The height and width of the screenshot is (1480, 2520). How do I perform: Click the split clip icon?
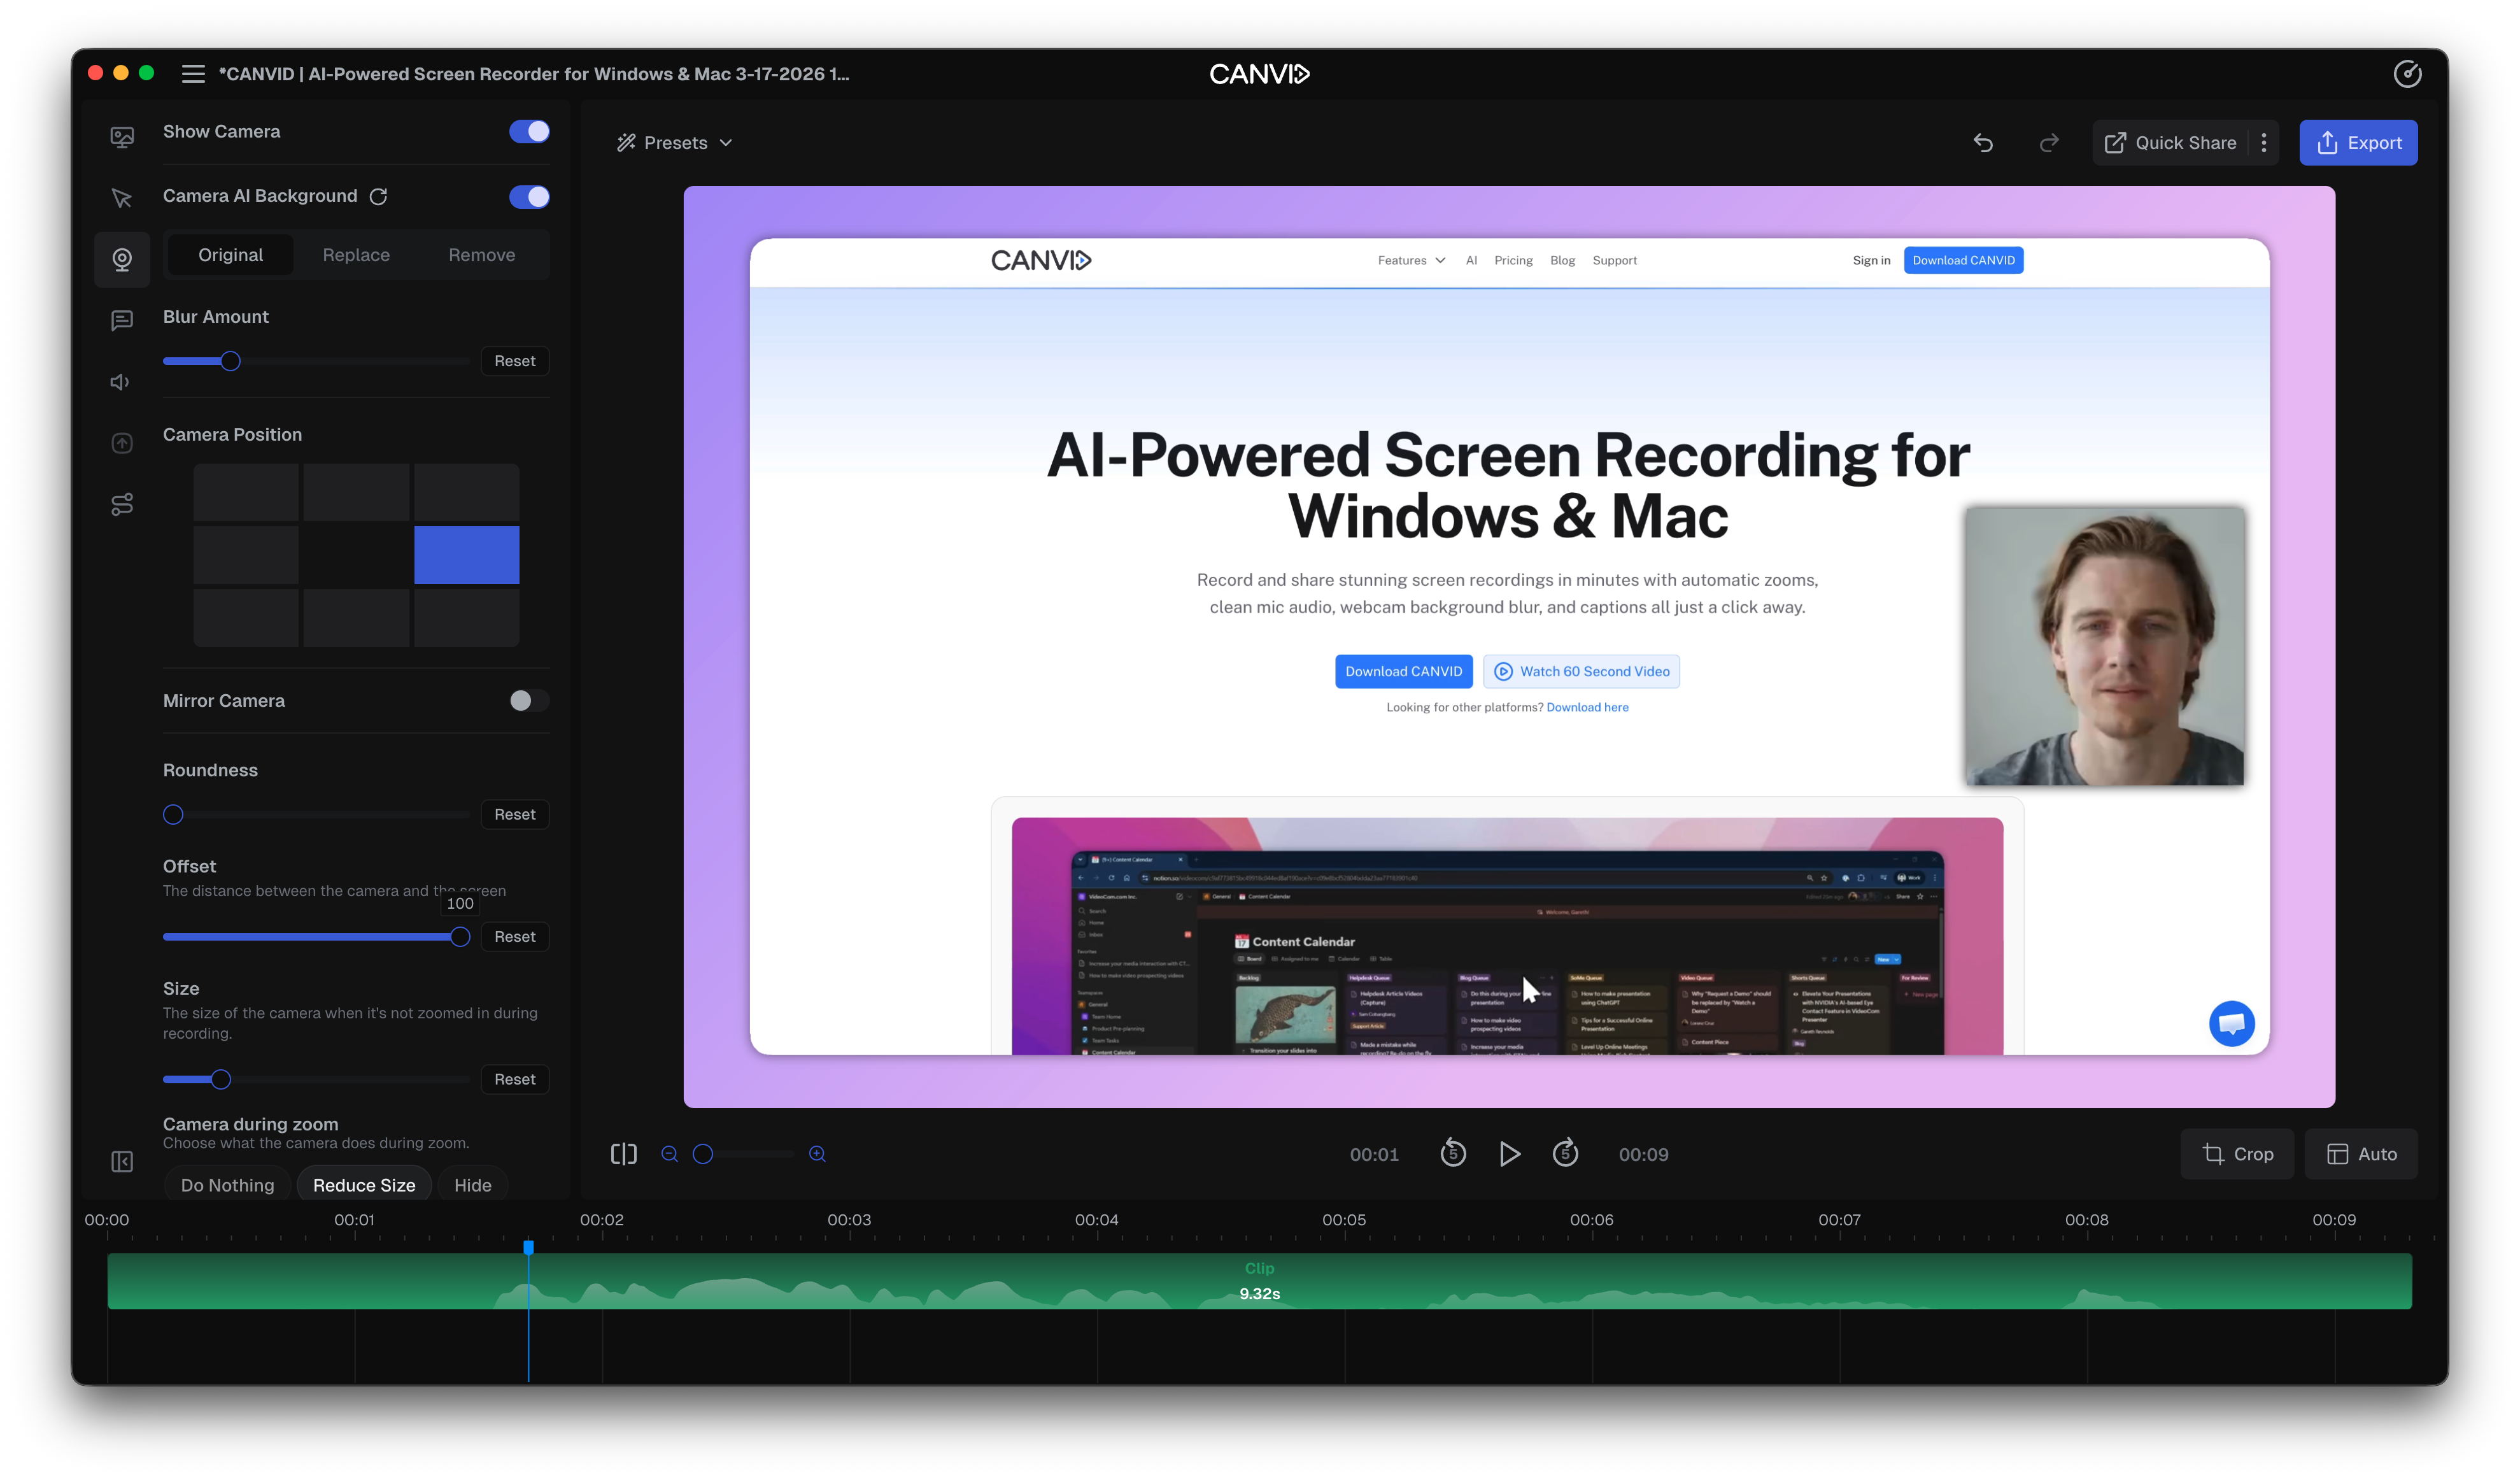(623, 1154)
